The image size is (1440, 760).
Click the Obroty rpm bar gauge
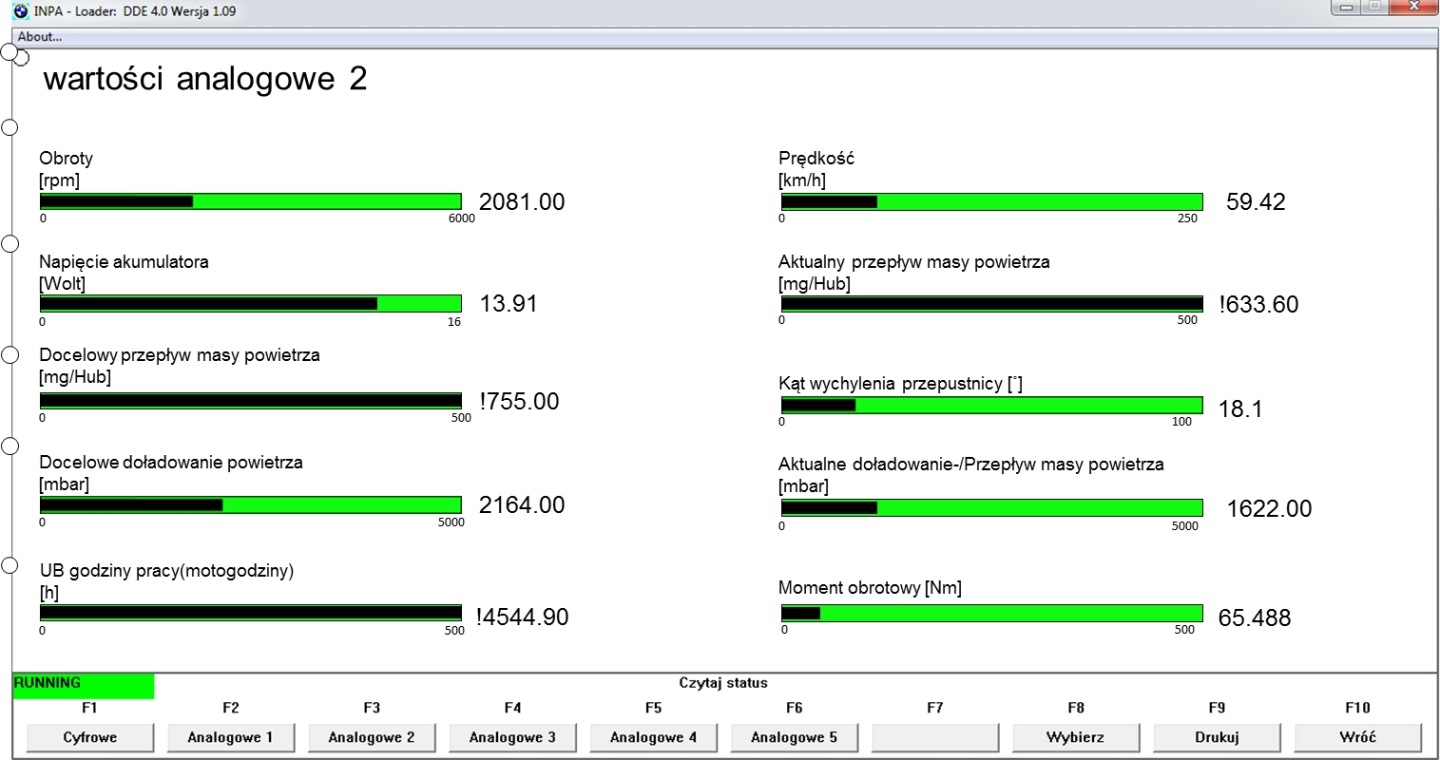pyautogui.click(x=251, y=201)
